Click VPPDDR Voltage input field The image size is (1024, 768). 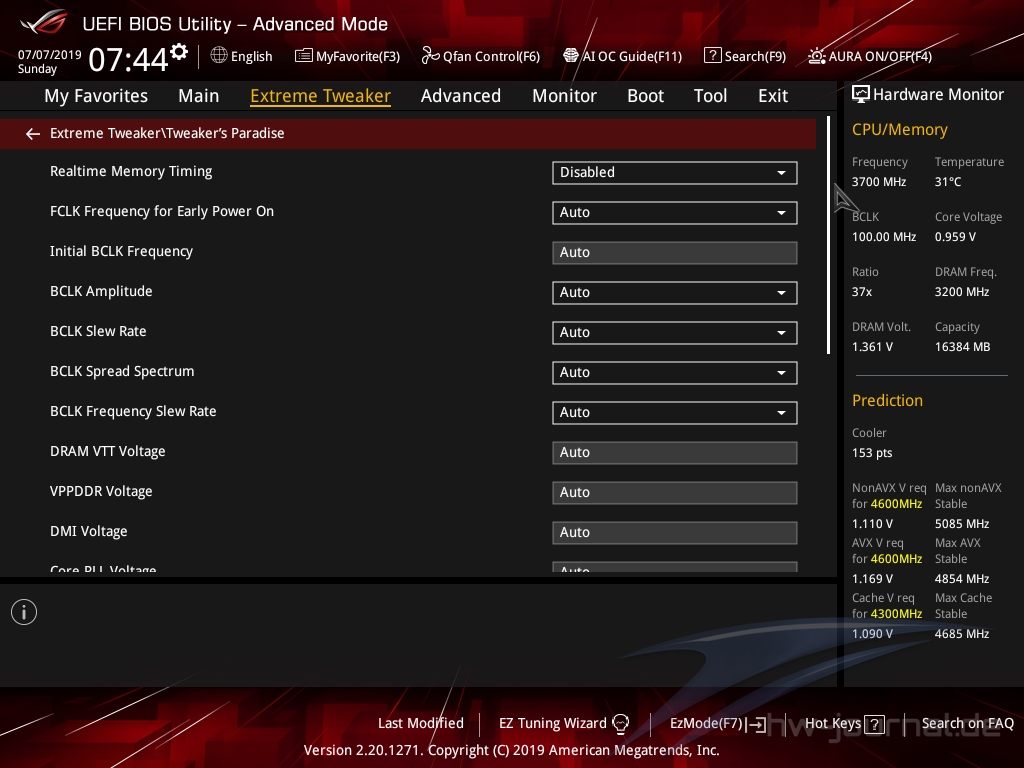click(x=675, y=492)
